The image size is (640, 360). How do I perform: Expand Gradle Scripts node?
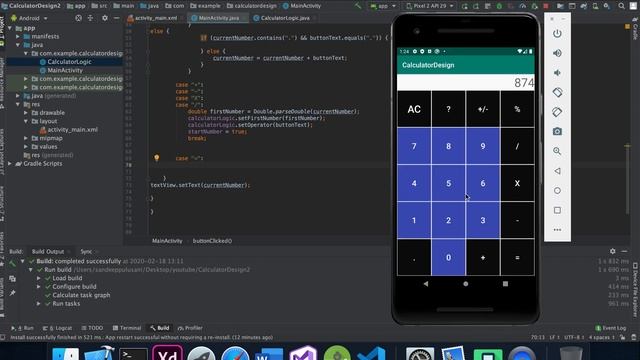coord(10,164)
